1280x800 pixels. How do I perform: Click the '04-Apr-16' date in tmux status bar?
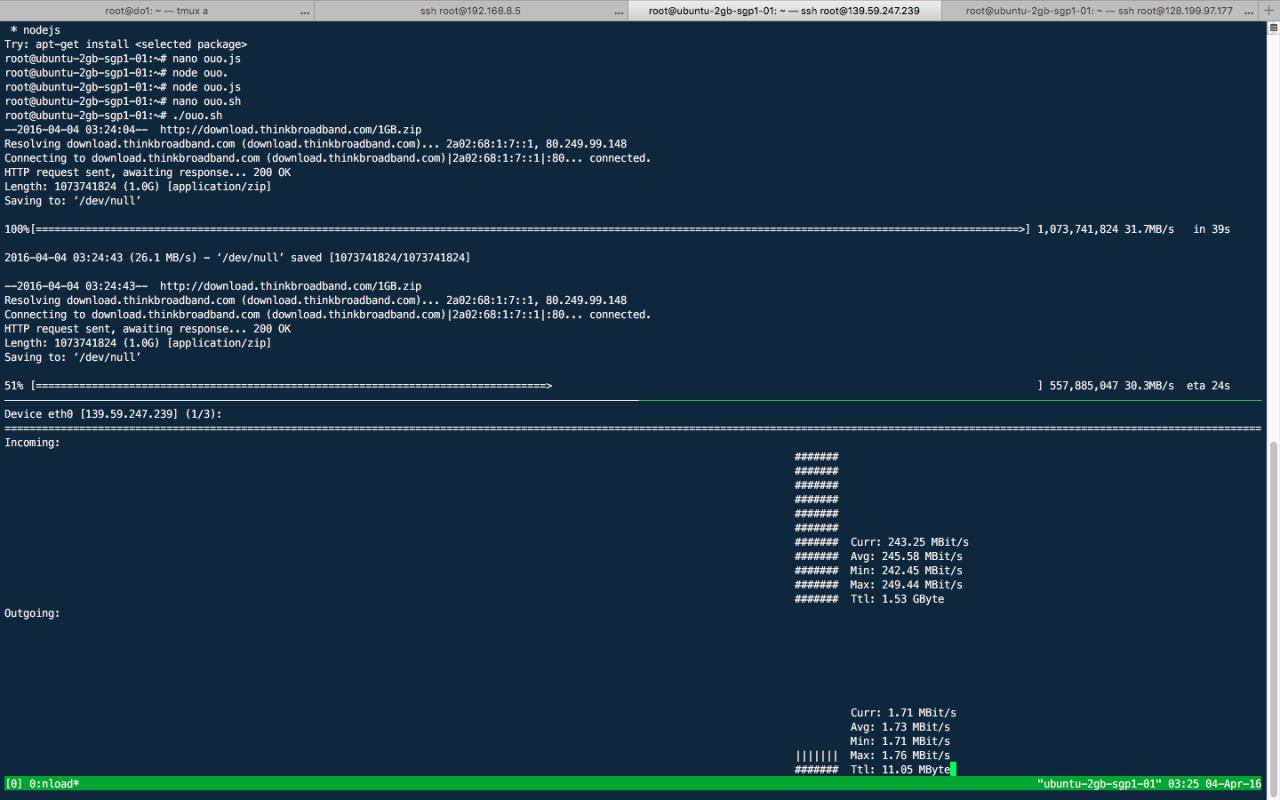click(x=1233, y=784)
